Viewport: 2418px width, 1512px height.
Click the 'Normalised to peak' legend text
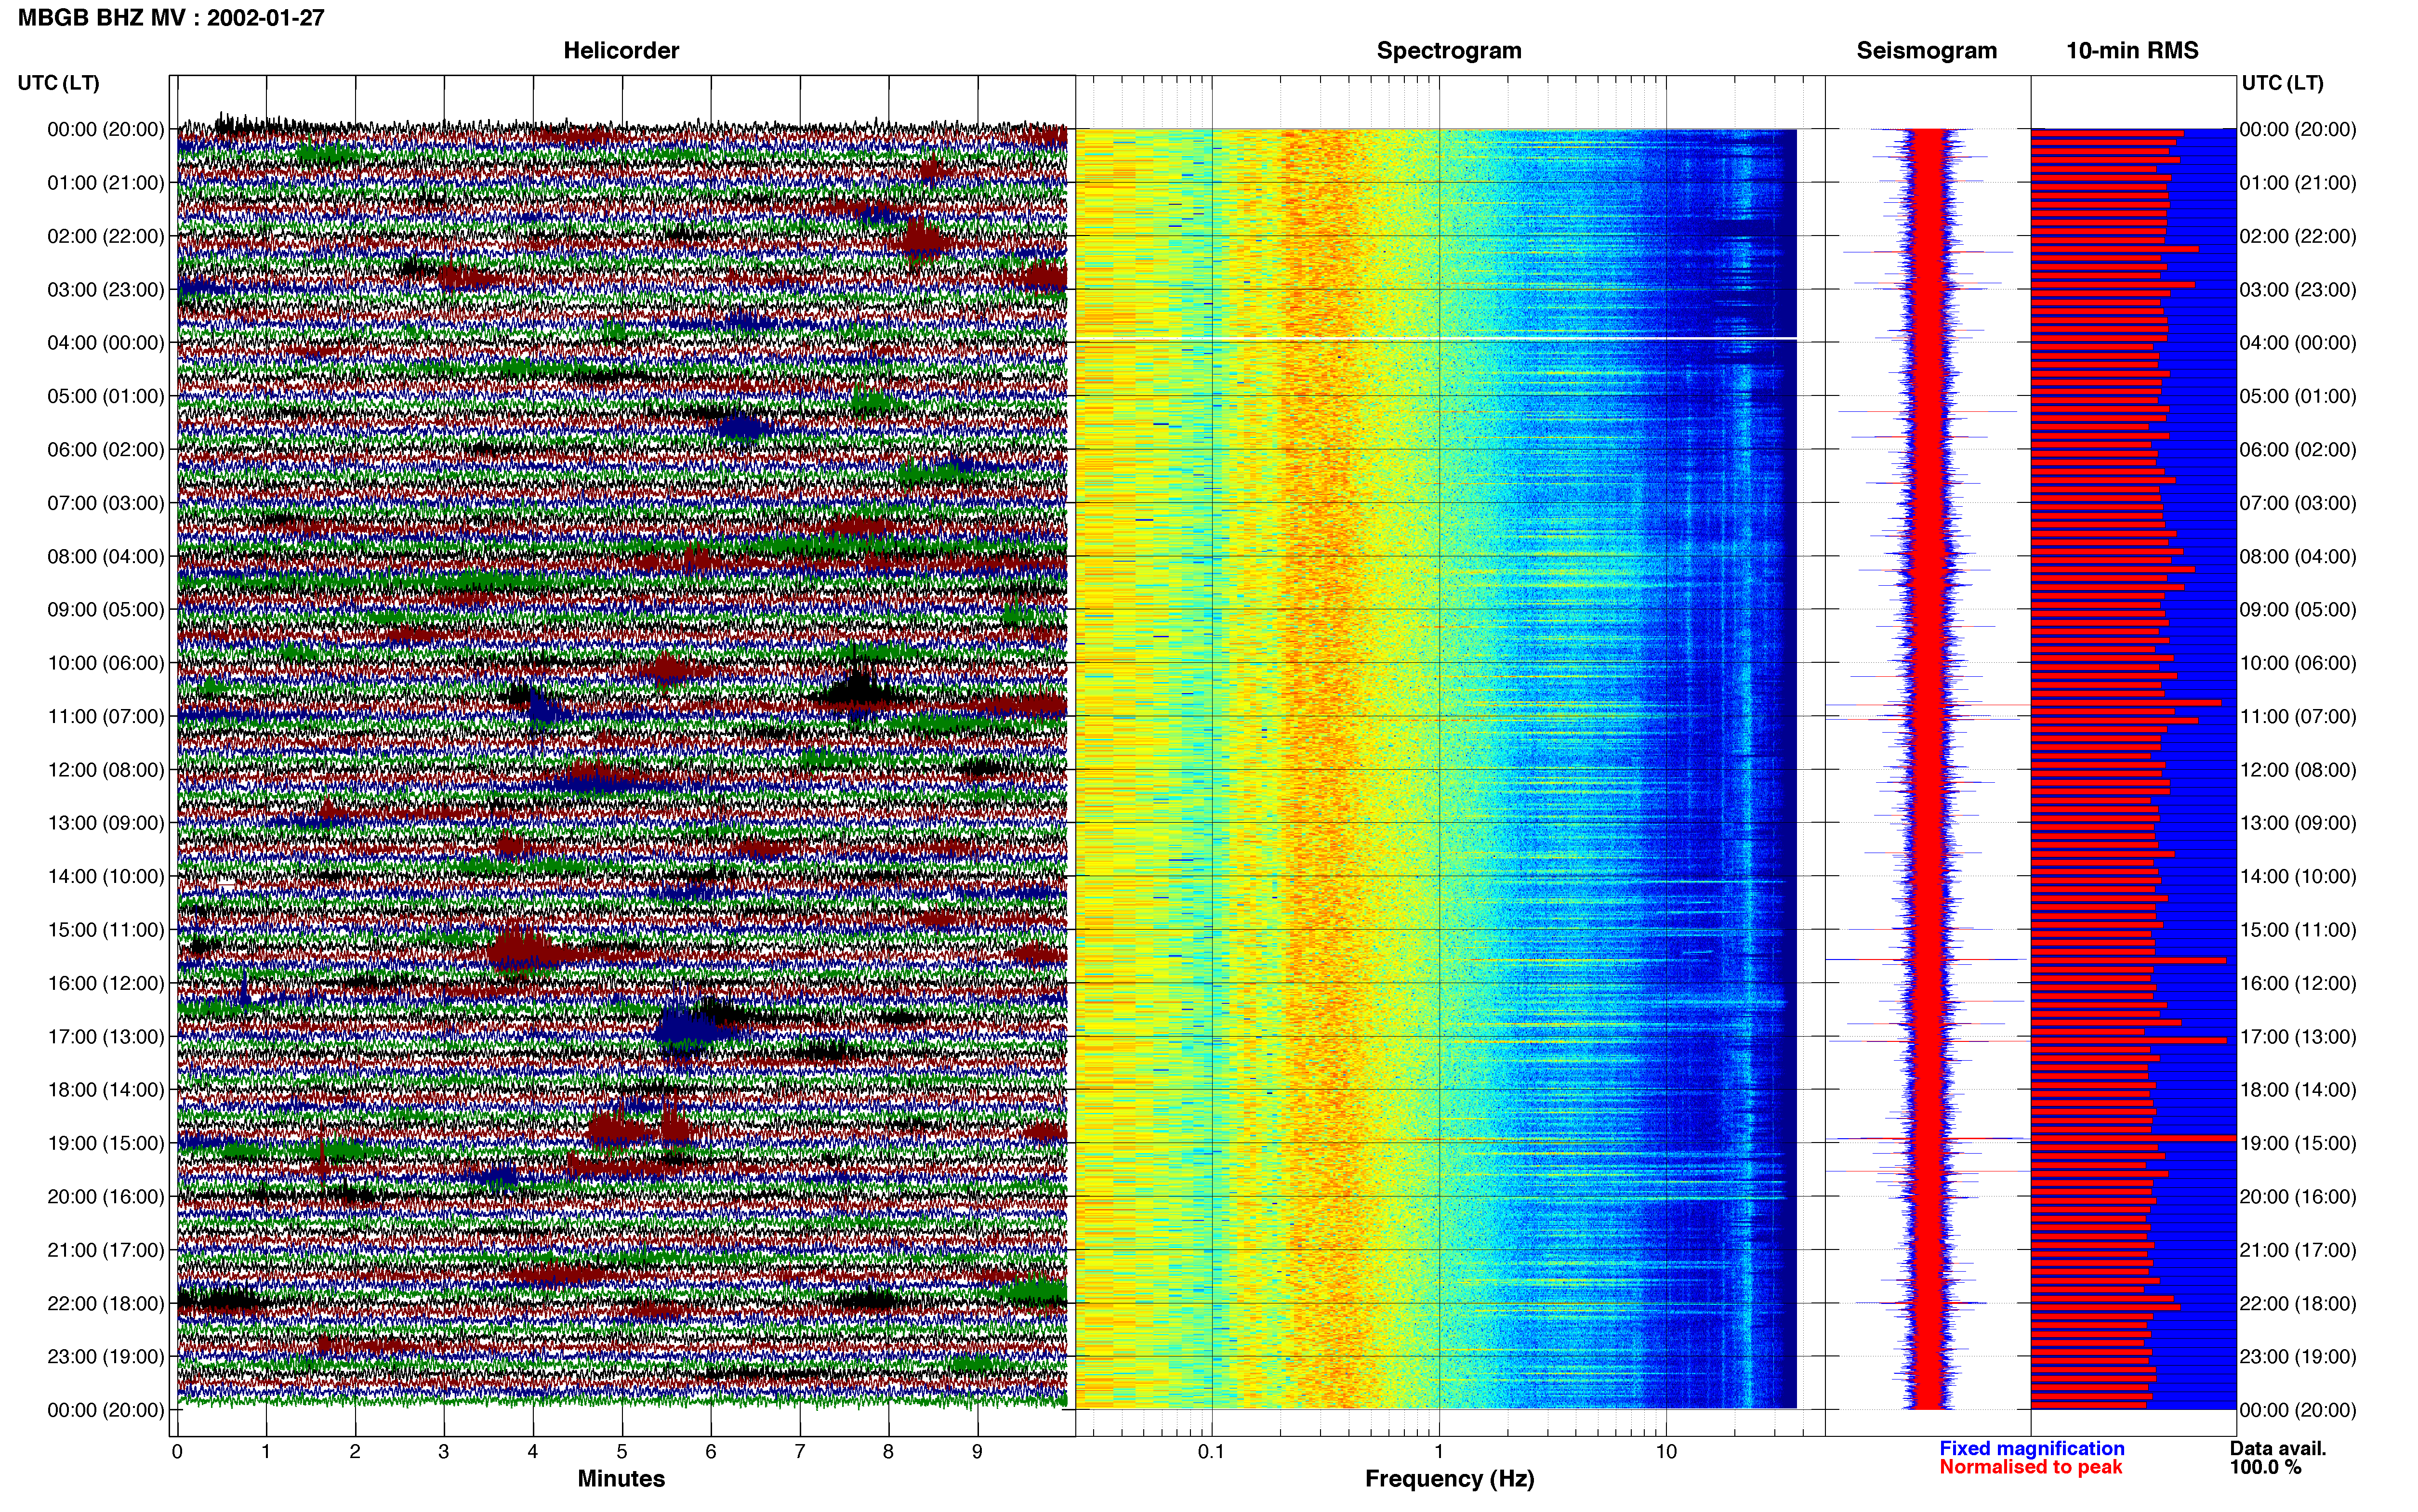point(2031,1467)
